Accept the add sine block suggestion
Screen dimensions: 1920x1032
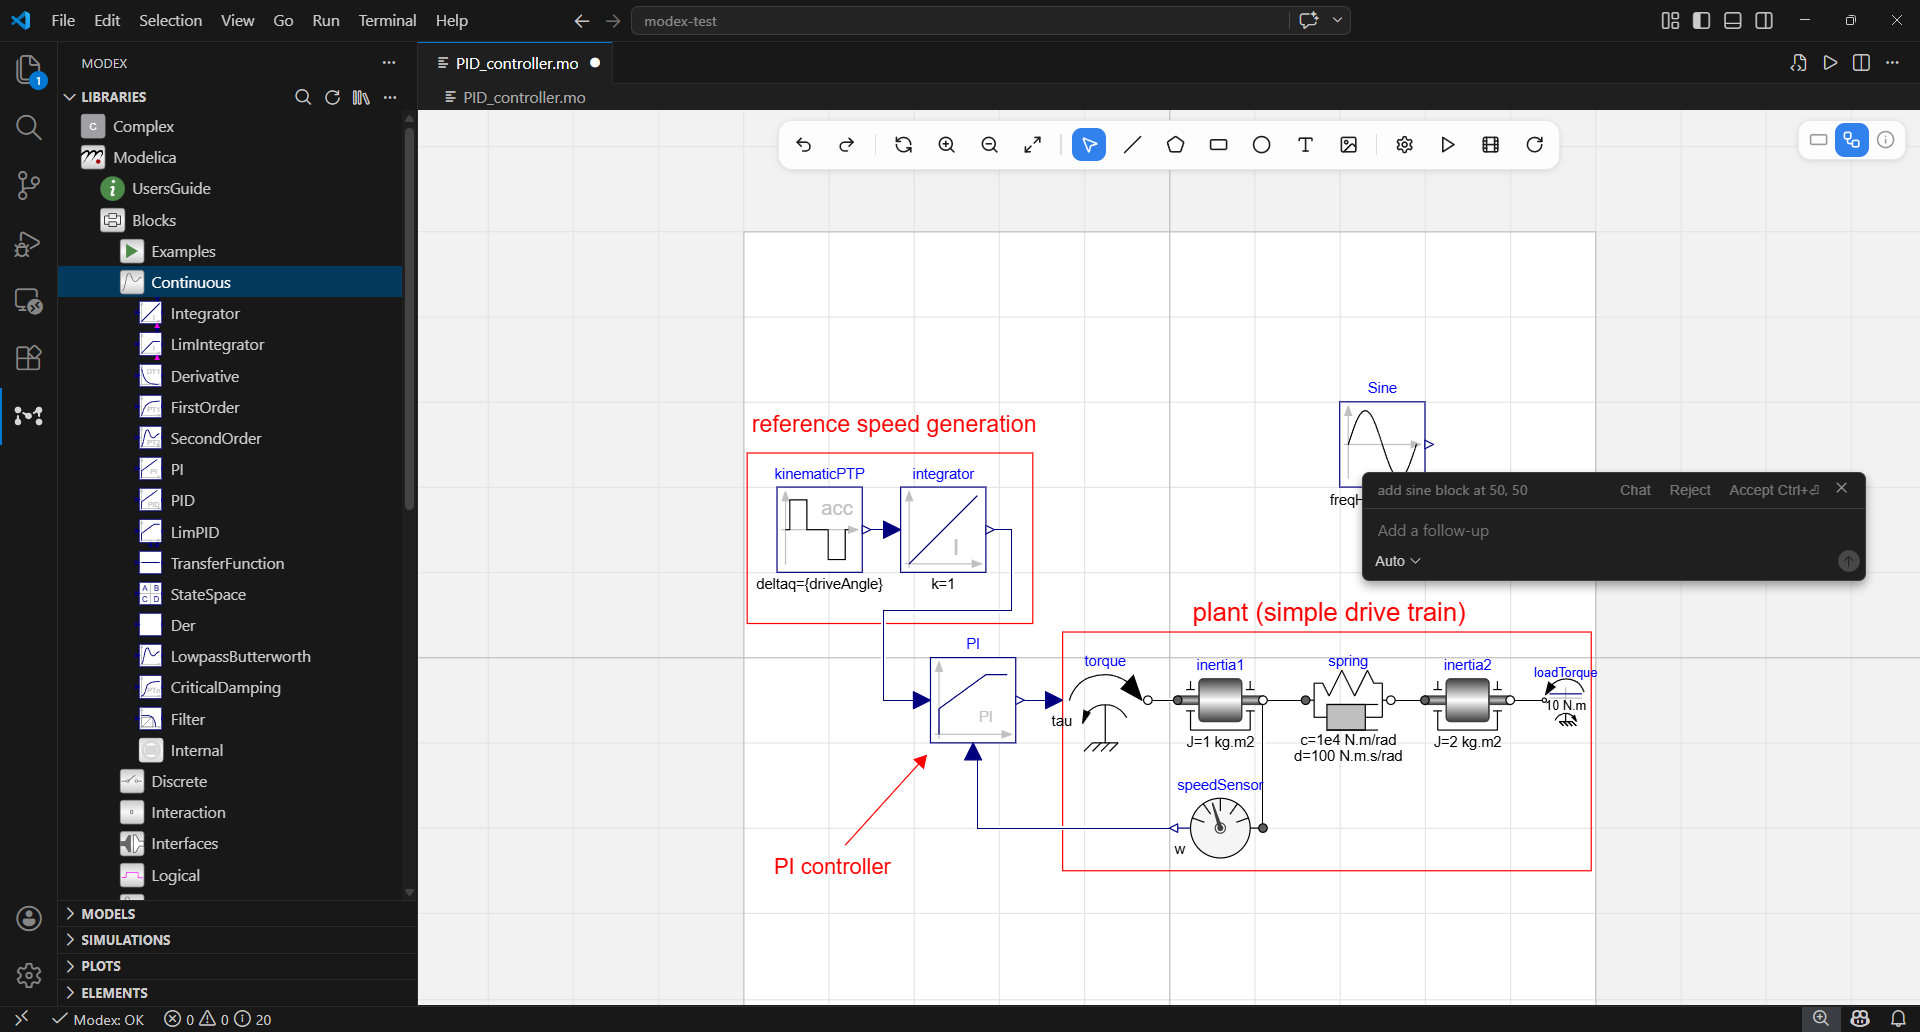[1773, 489]
